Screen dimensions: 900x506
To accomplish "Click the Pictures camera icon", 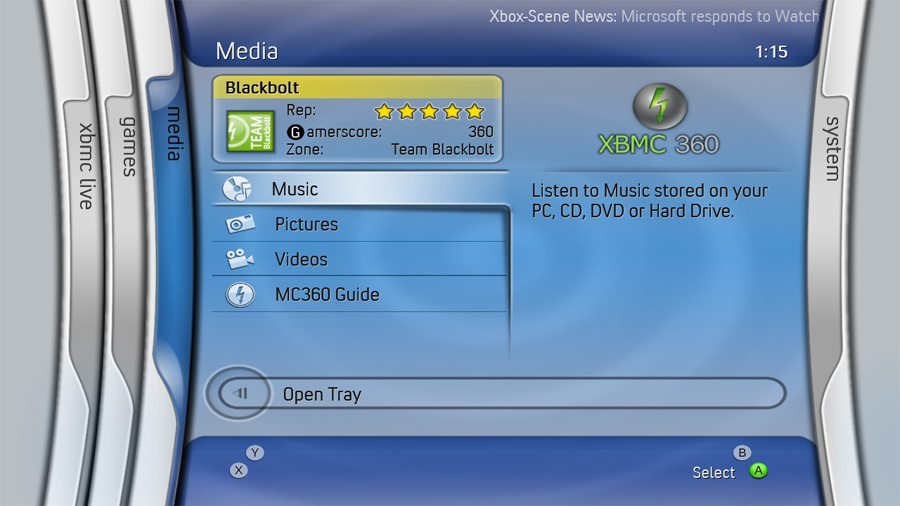I will point(240,224).
